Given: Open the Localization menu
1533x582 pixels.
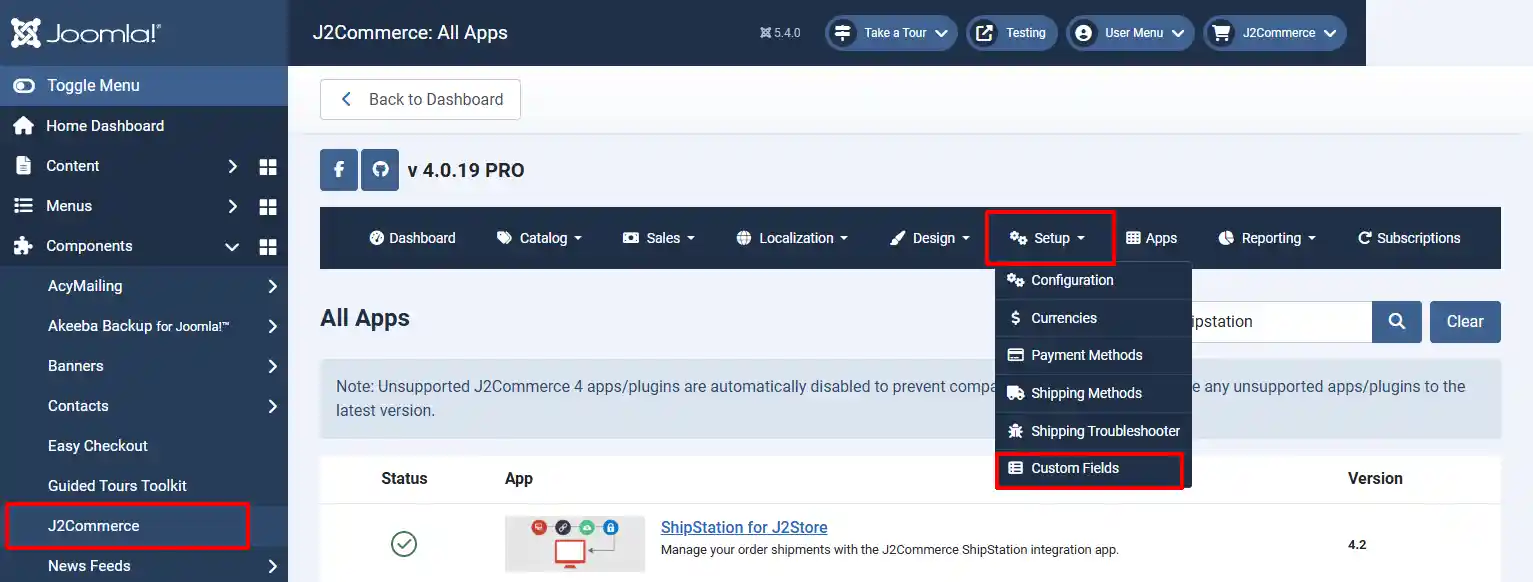Looking at the screenshot, I should [792, 238].
